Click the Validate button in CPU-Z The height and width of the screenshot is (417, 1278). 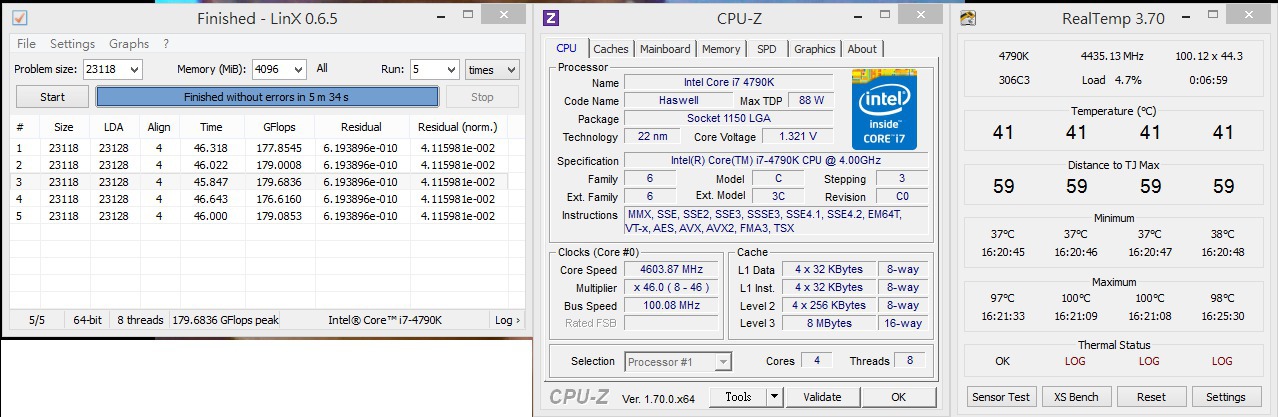pyautogui.click(x=822, y=397)
